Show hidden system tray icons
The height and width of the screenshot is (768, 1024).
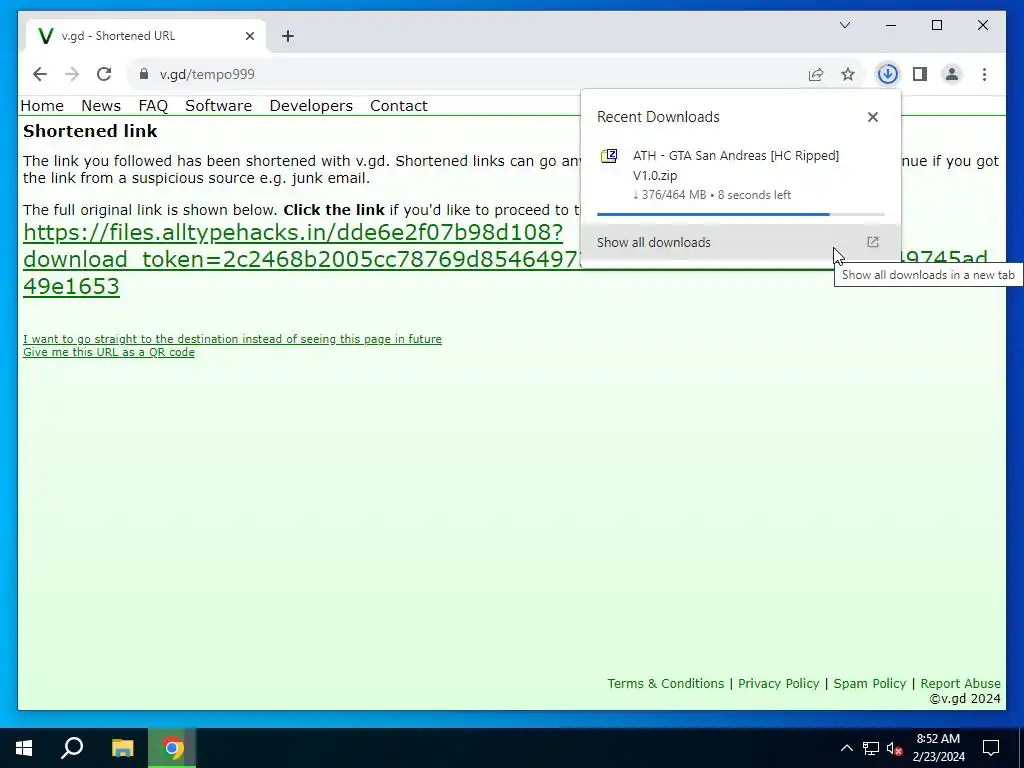click(x=846, y=748)
